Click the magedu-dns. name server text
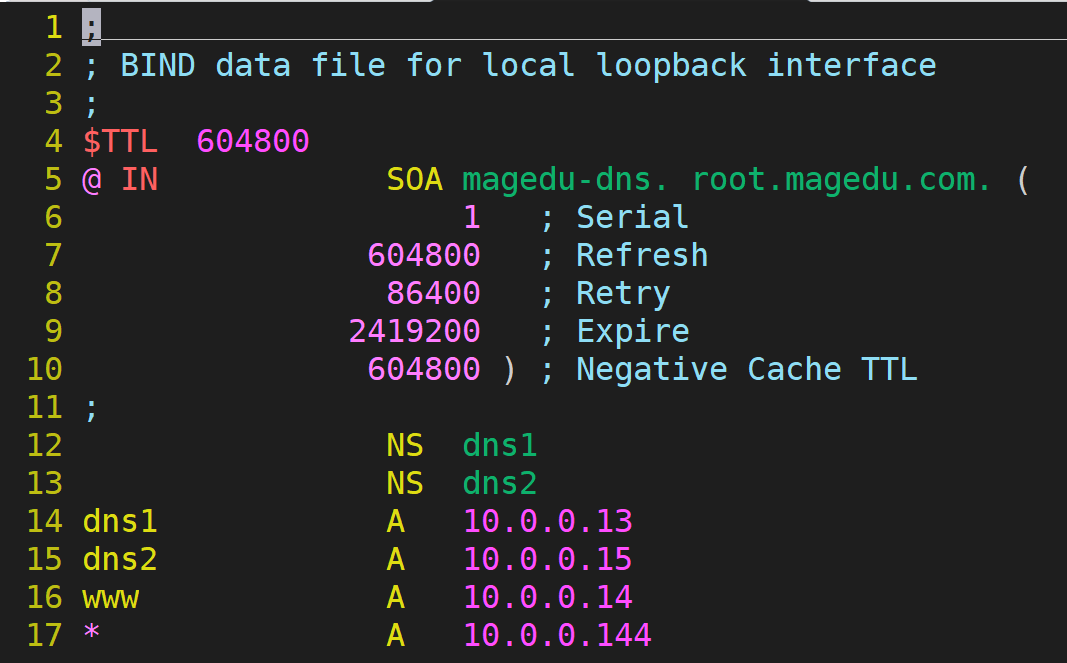 [x=565, y=180]
